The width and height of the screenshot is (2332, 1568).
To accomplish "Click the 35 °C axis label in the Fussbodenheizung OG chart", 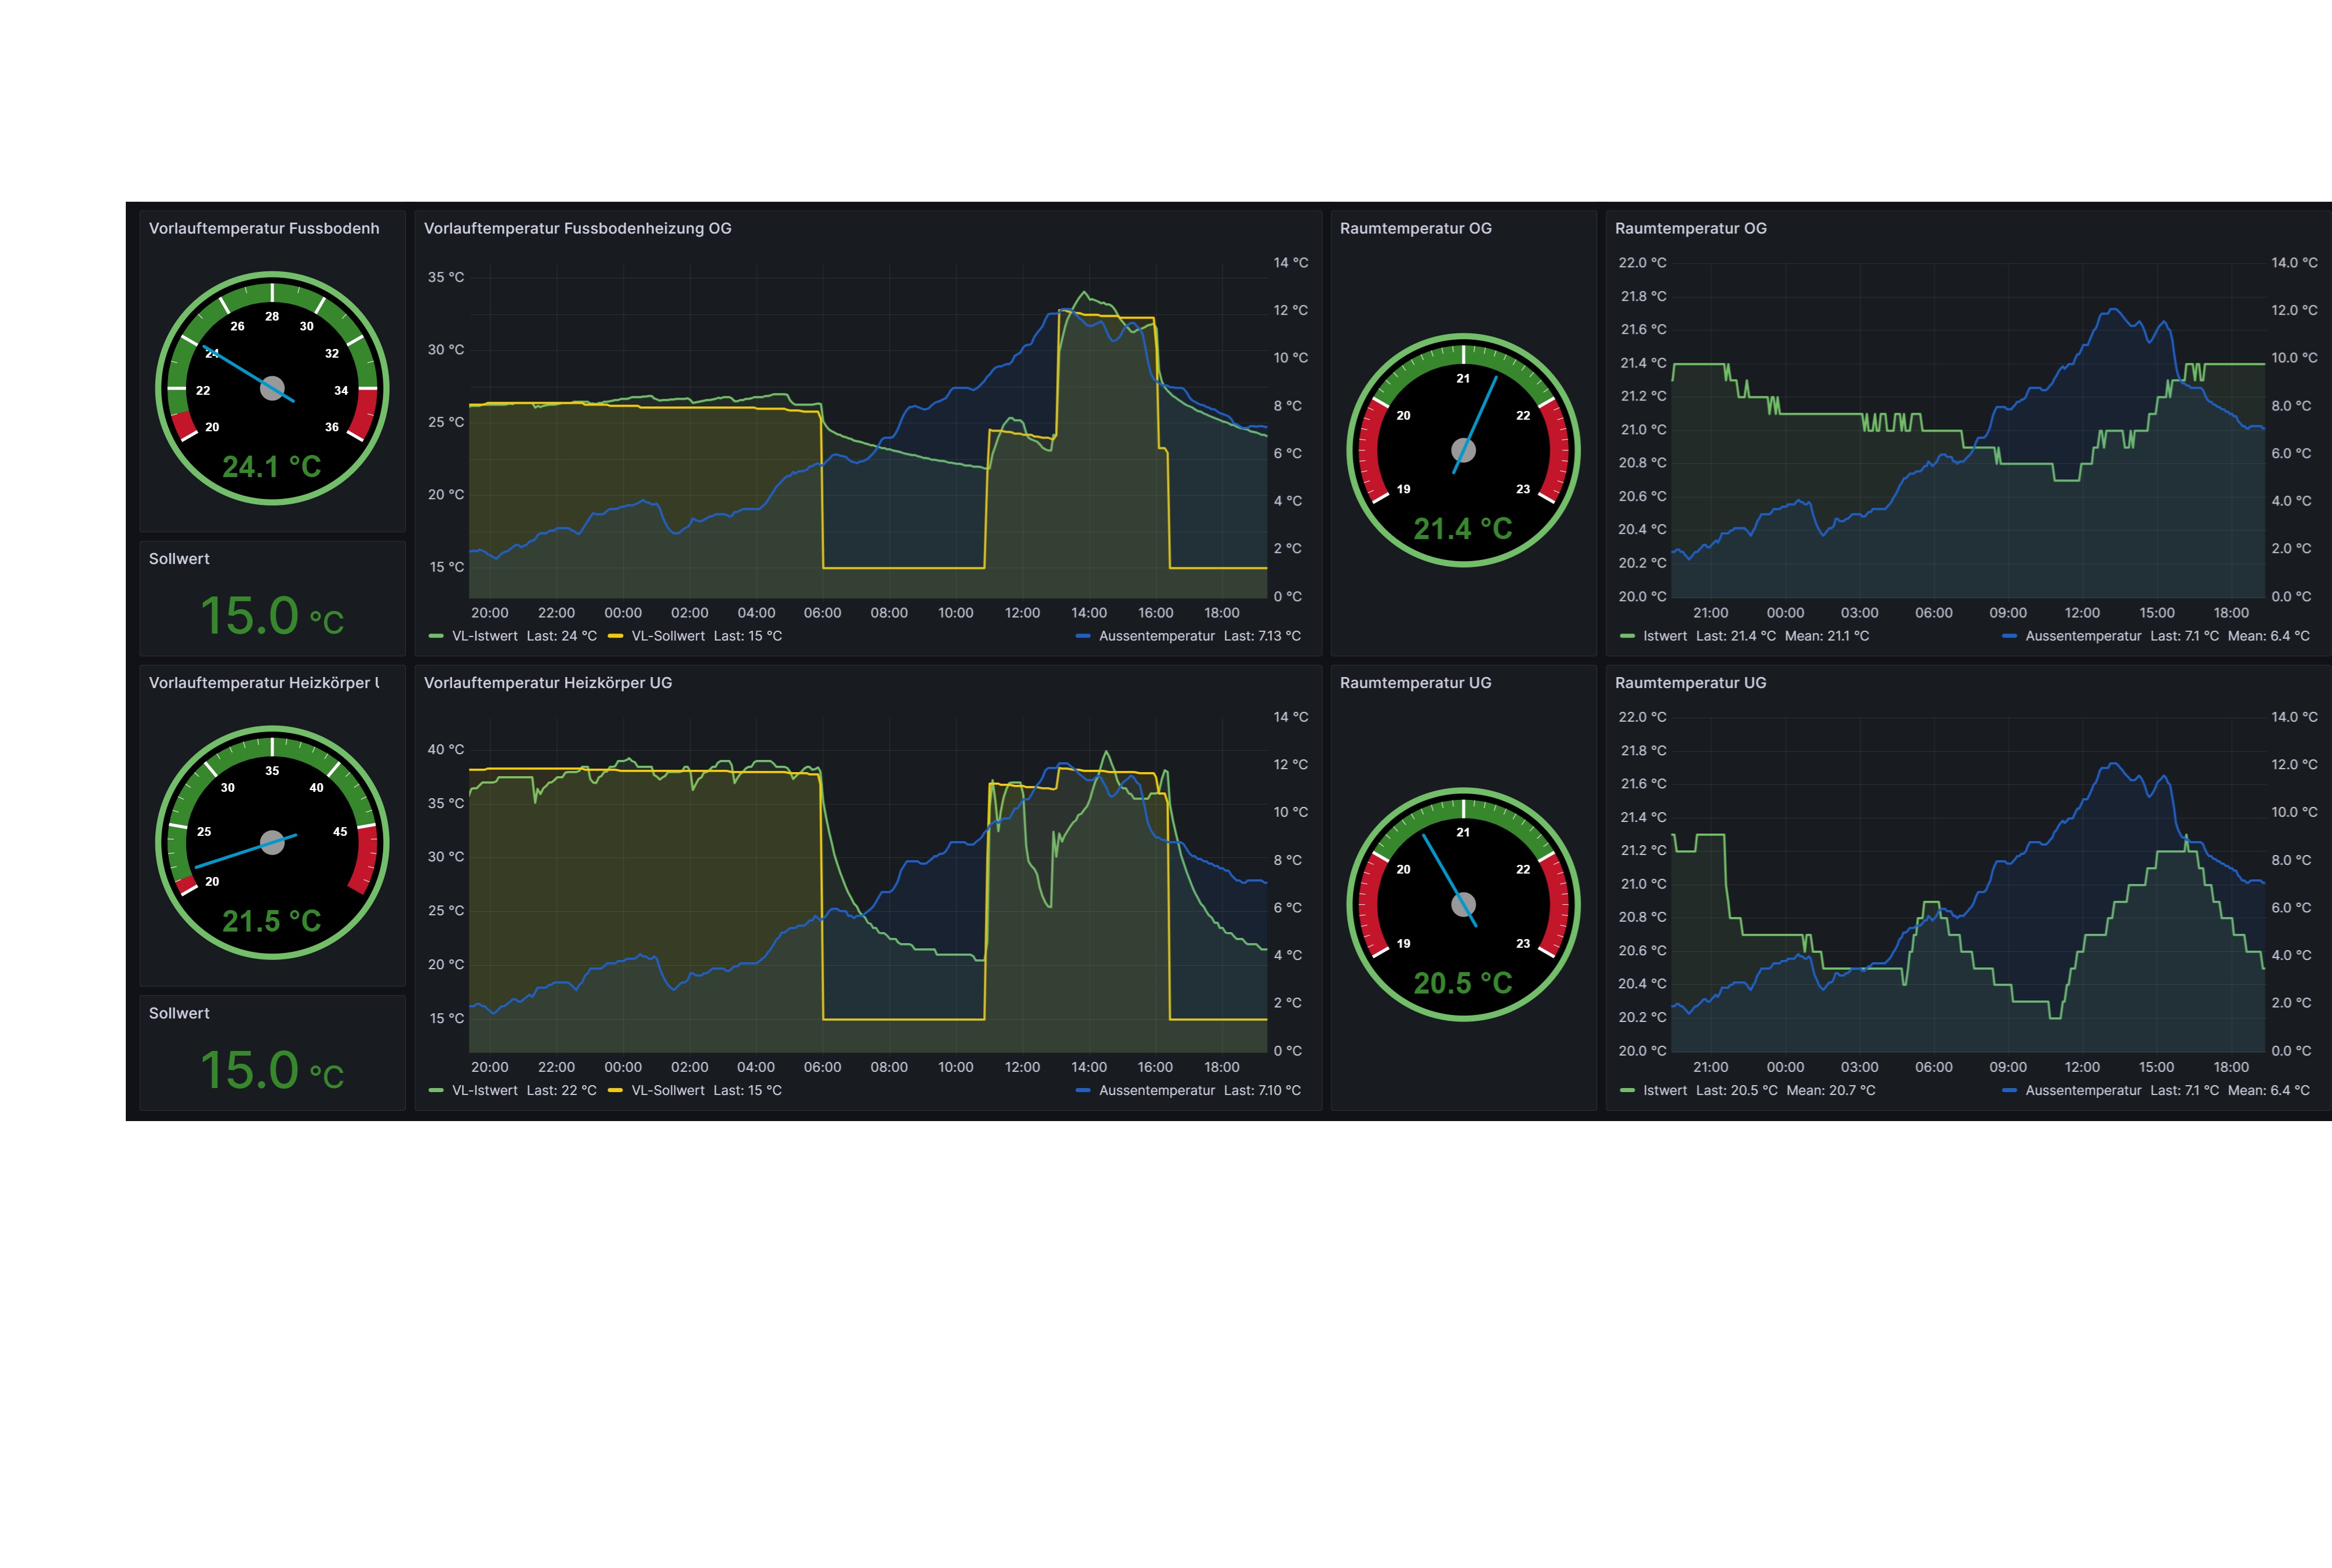I will pos(446,277).
